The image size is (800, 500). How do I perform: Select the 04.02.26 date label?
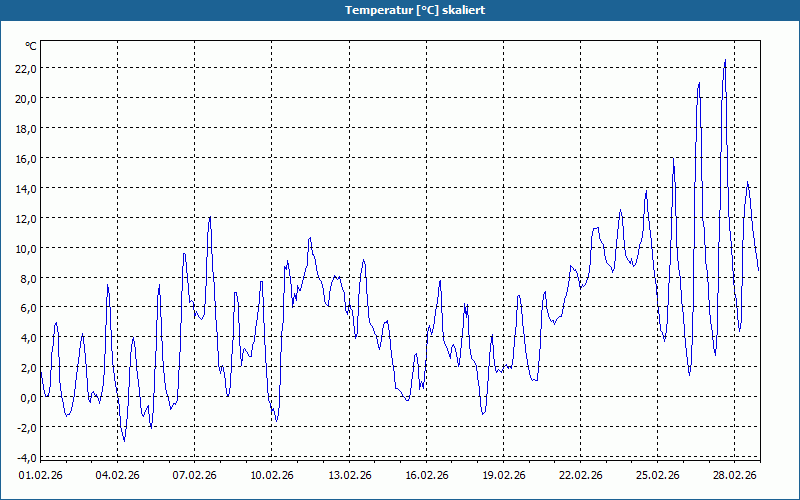pos(117,476)
